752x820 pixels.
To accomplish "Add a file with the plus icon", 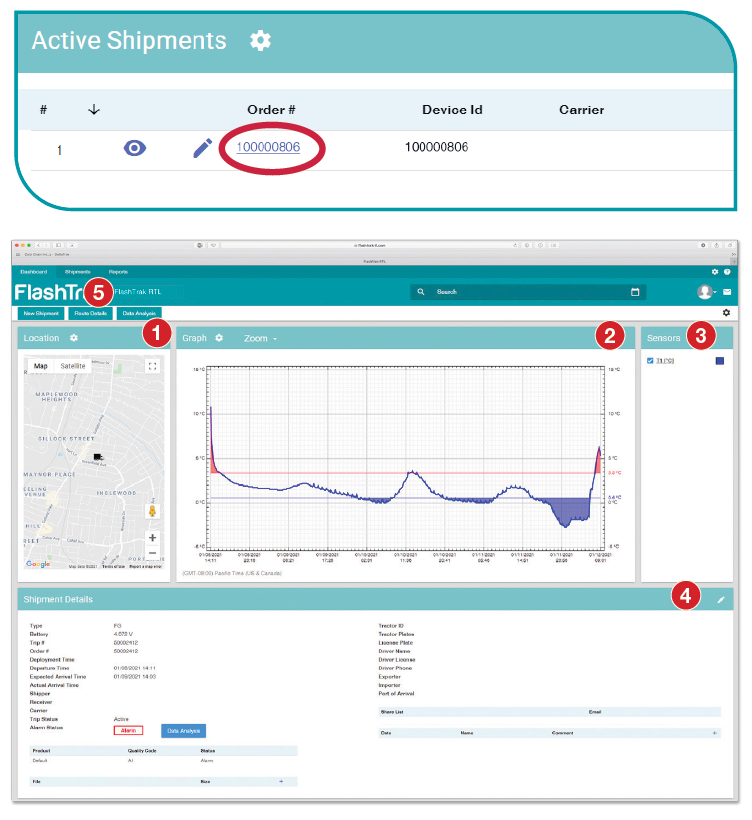I will pos(281,781).
